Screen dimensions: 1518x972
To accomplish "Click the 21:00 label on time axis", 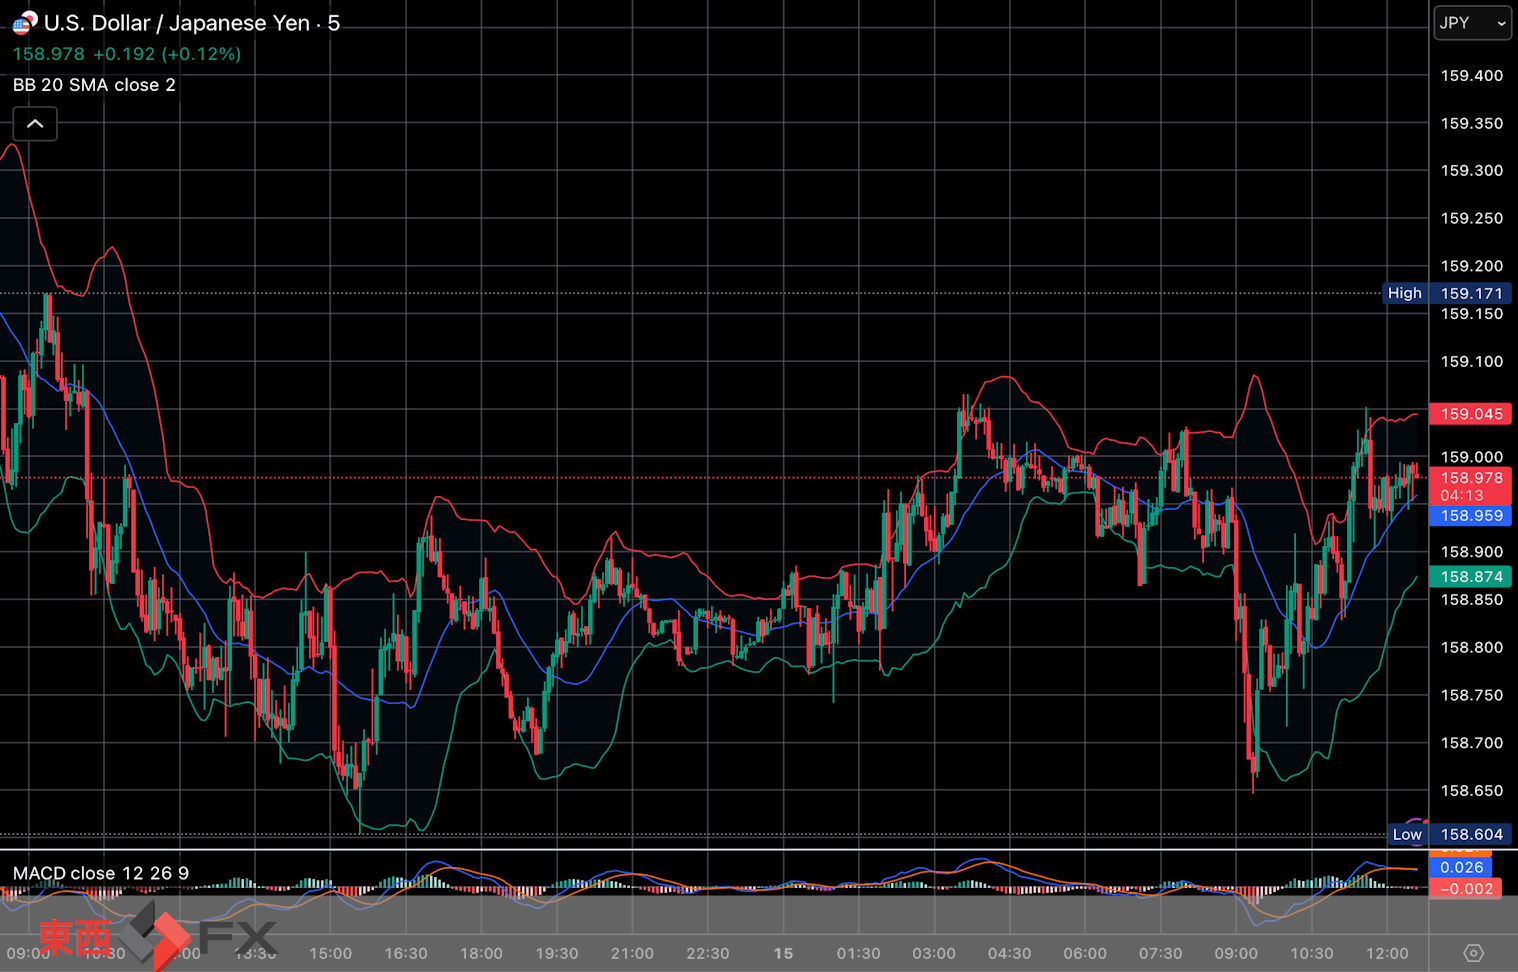I will [632, 954].
